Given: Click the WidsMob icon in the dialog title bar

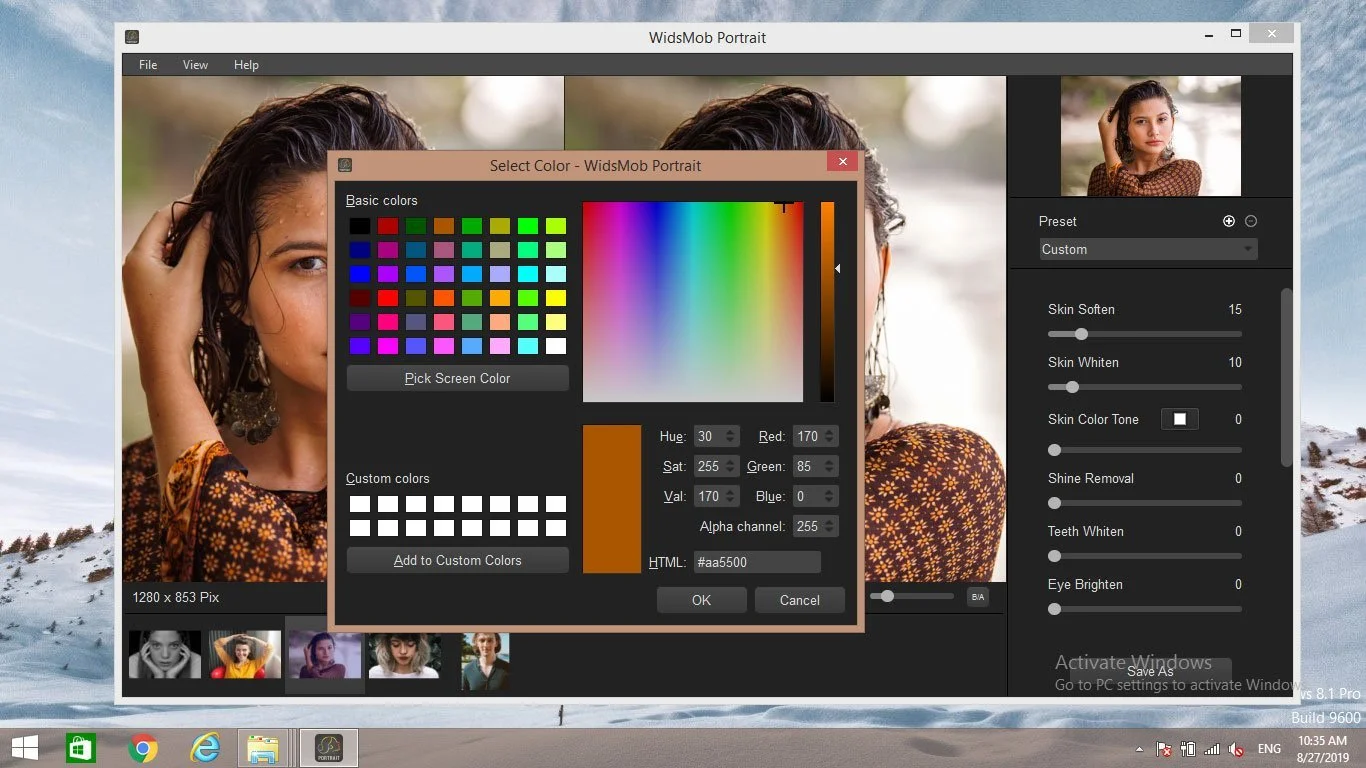Looking at the screenshot, I should pos(345,165).
